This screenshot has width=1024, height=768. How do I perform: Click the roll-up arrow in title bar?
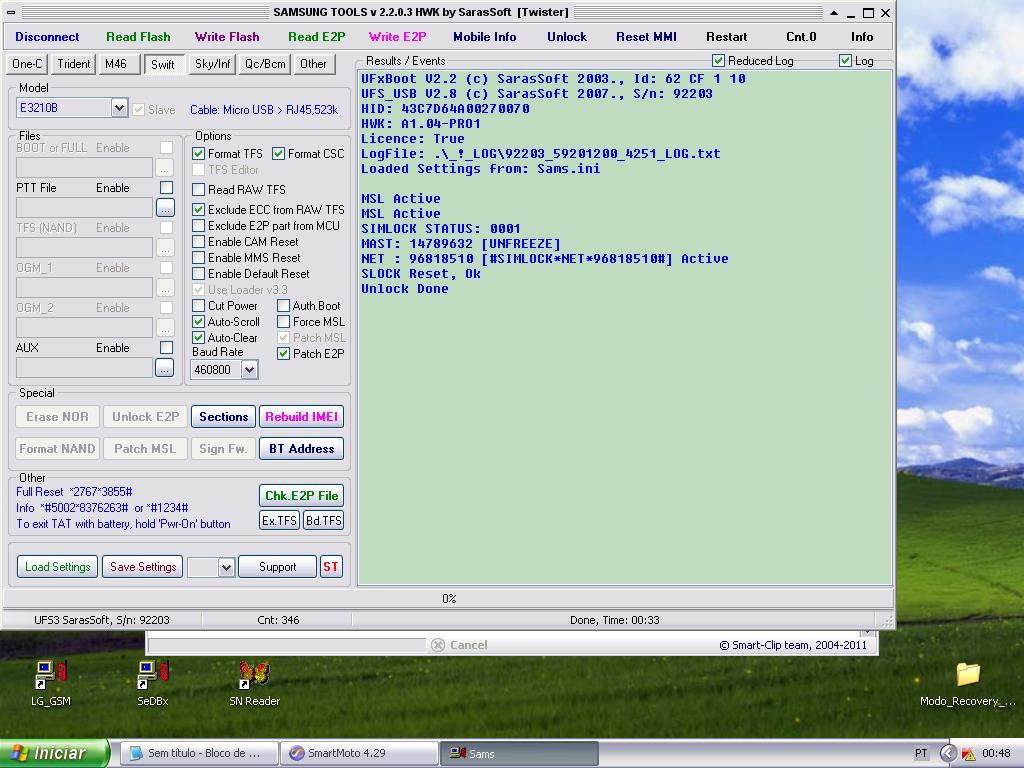[x=834, y=12]
